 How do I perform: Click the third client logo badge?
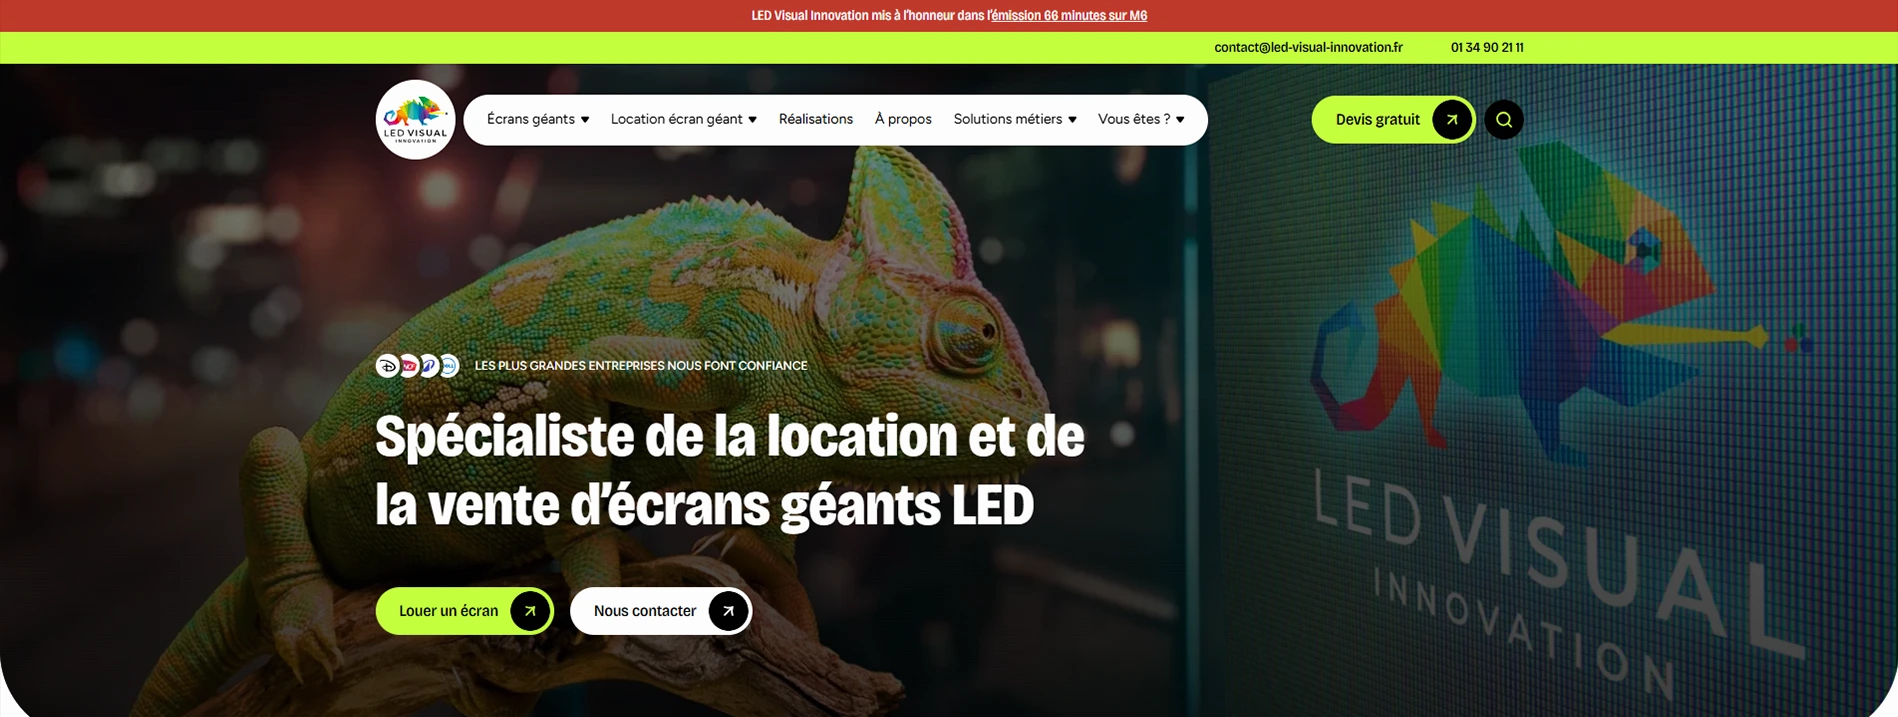tap(428, 366)
